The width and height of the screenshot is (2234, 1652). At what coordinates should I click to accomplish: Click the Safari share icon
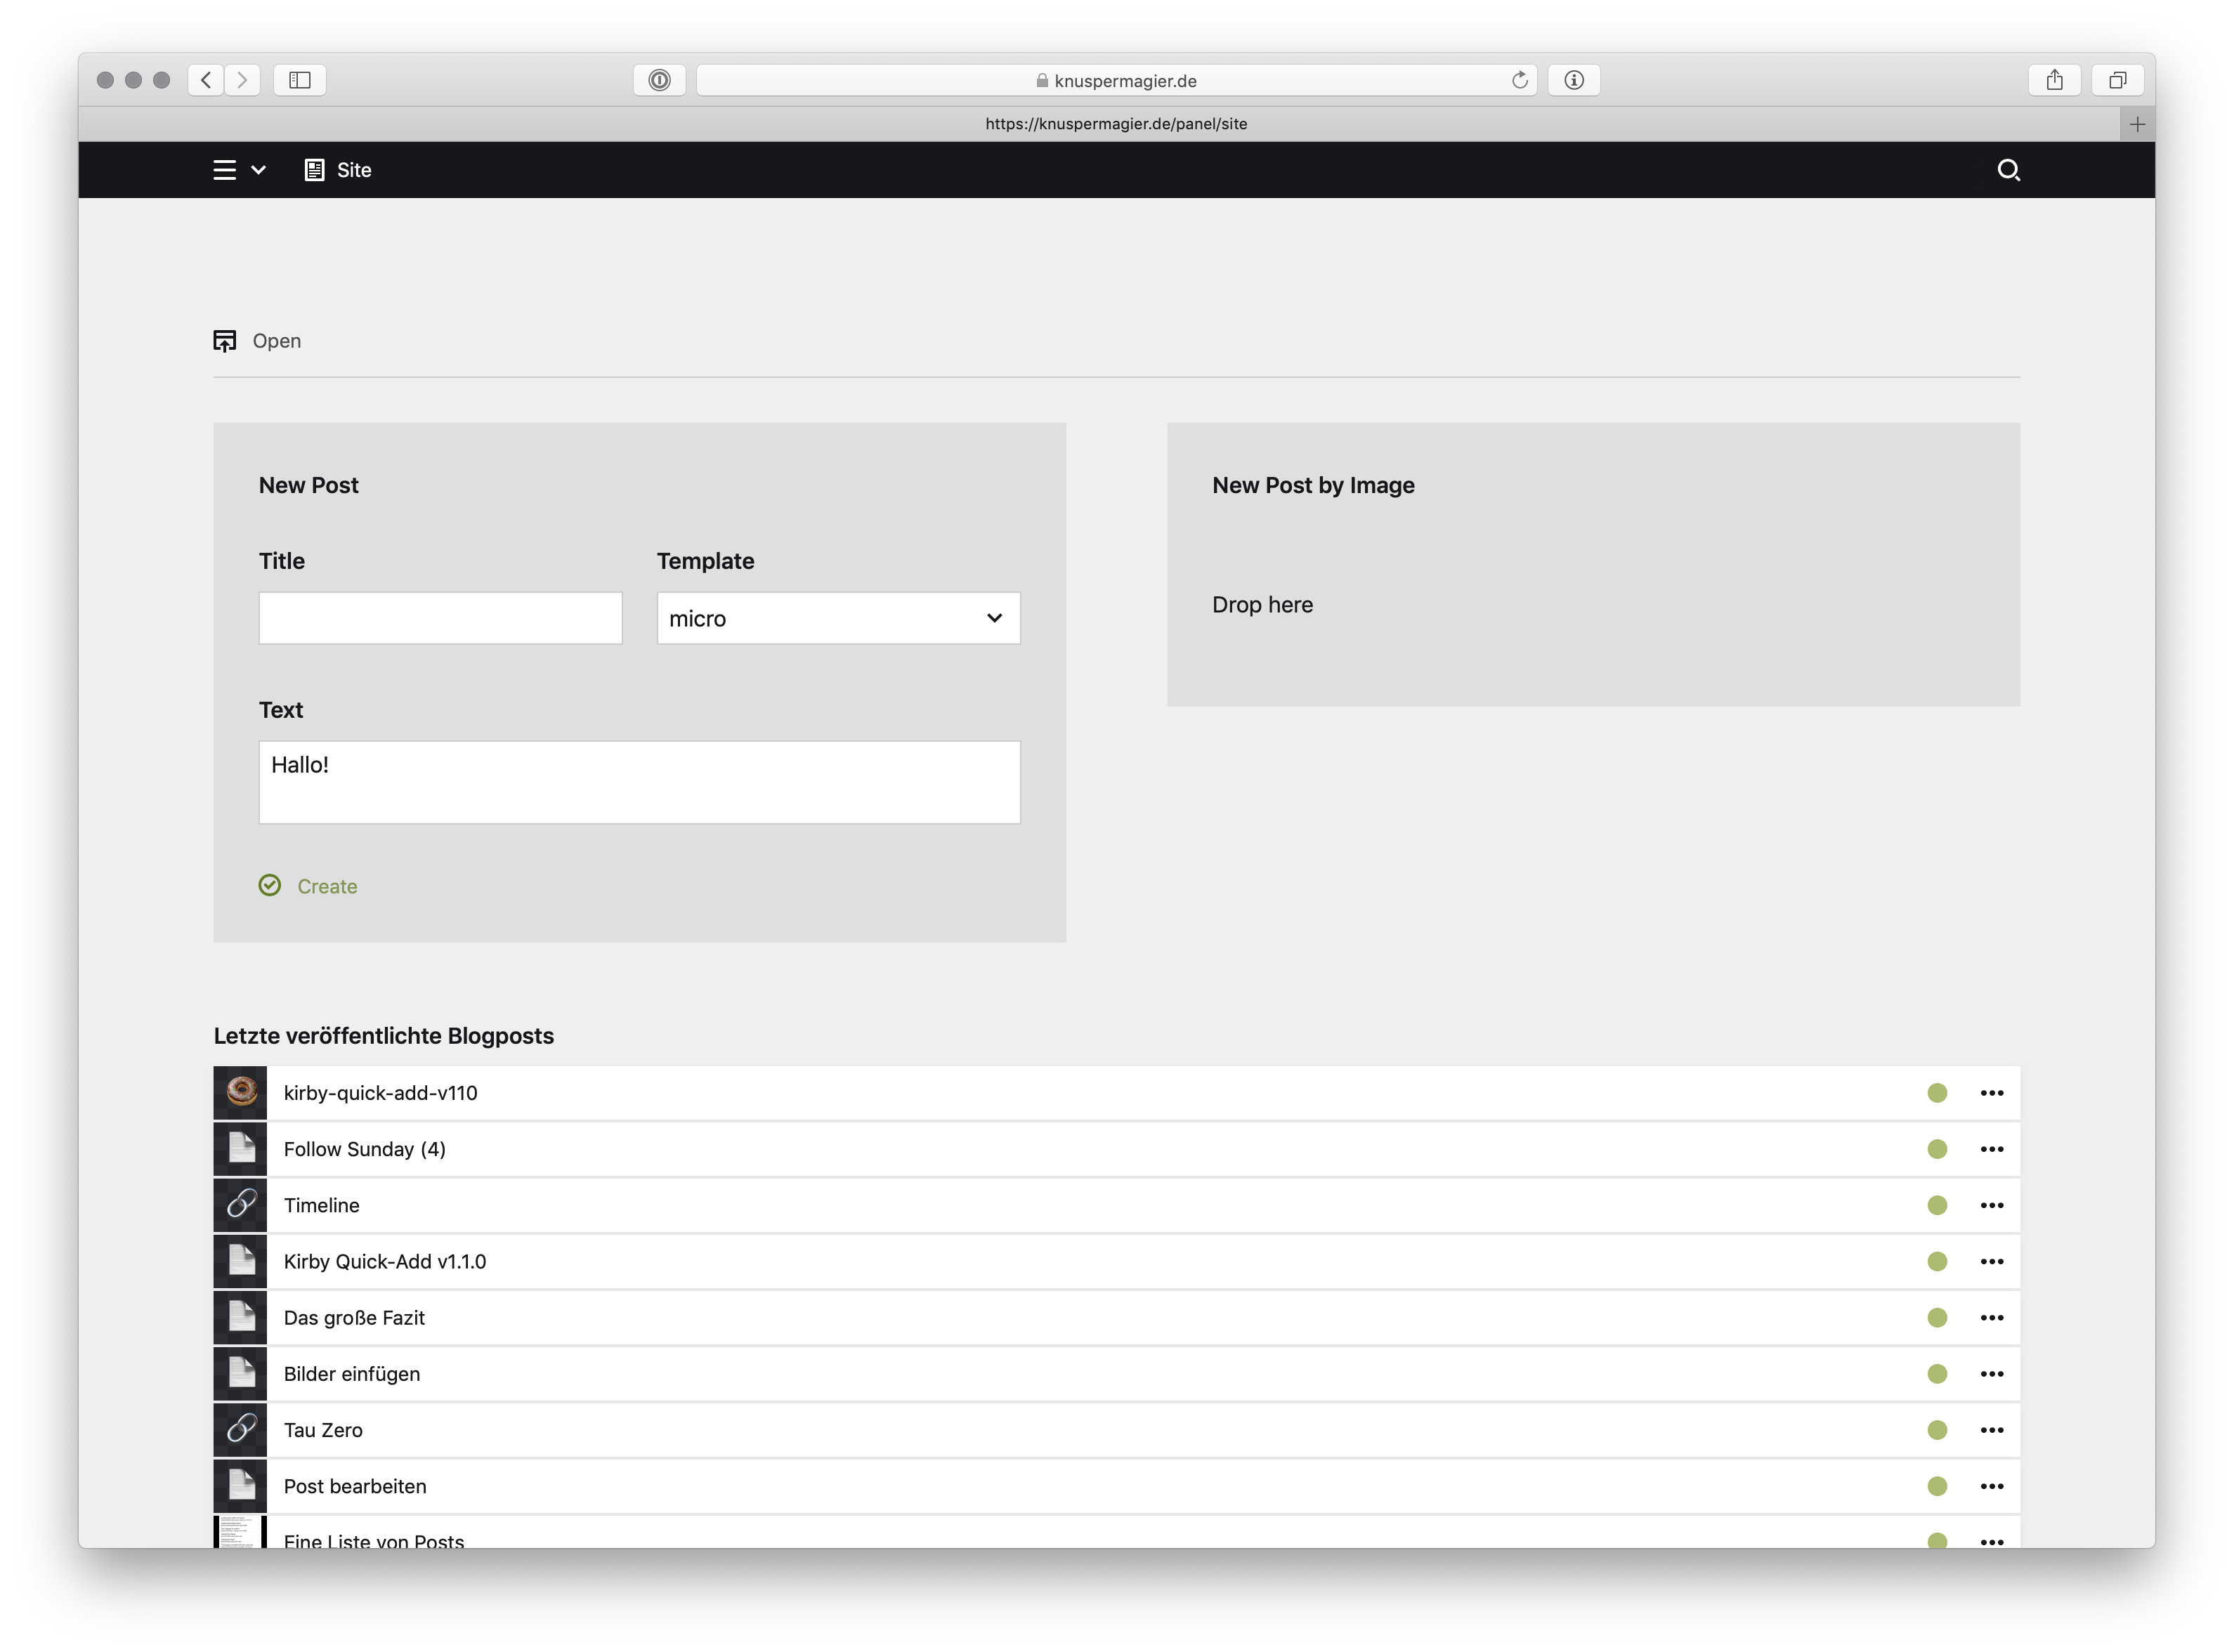[2054, 80]
